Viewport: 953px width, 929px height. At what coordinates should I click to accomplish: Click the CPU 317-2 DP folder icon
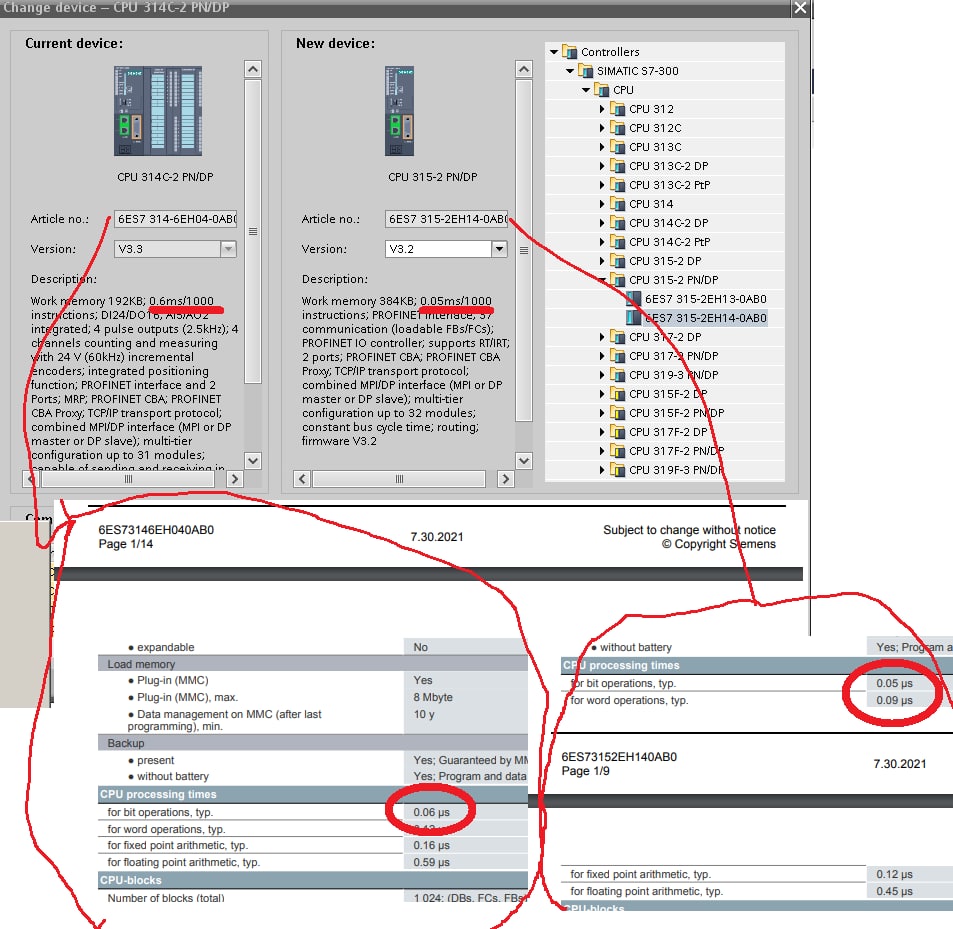pos(618,337)
